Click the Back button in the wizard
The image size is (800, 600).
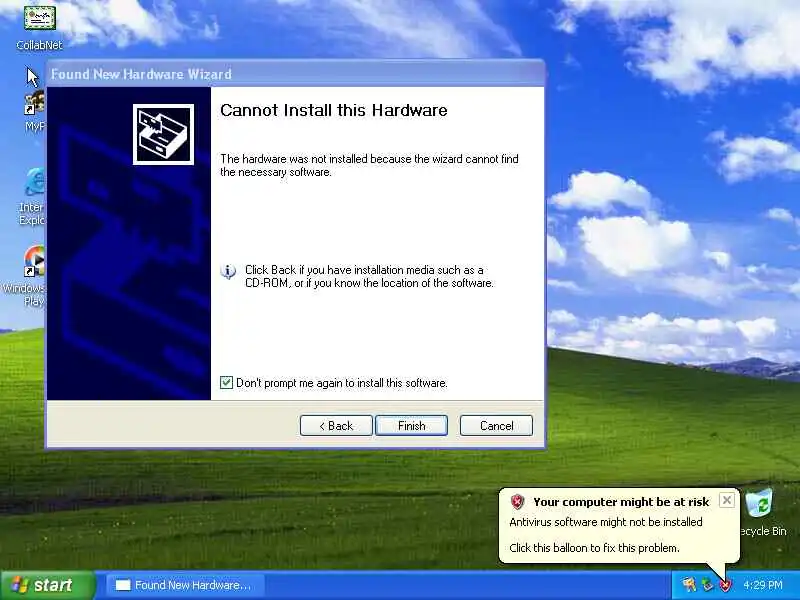(x=336, y=426)
